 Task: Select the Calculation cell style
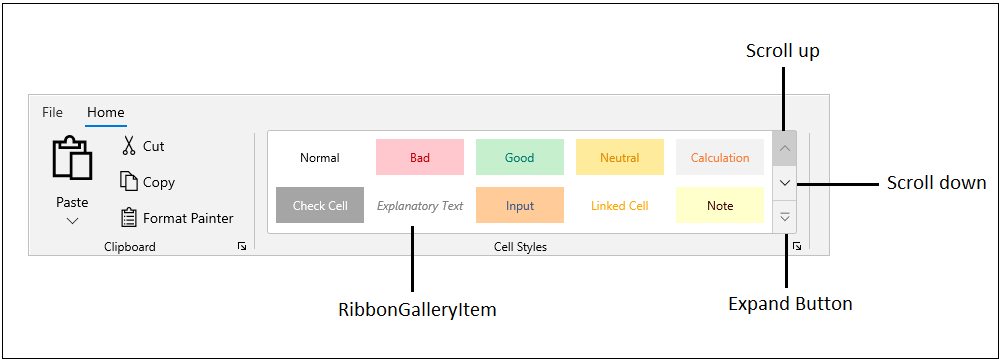tap(720, 157)
